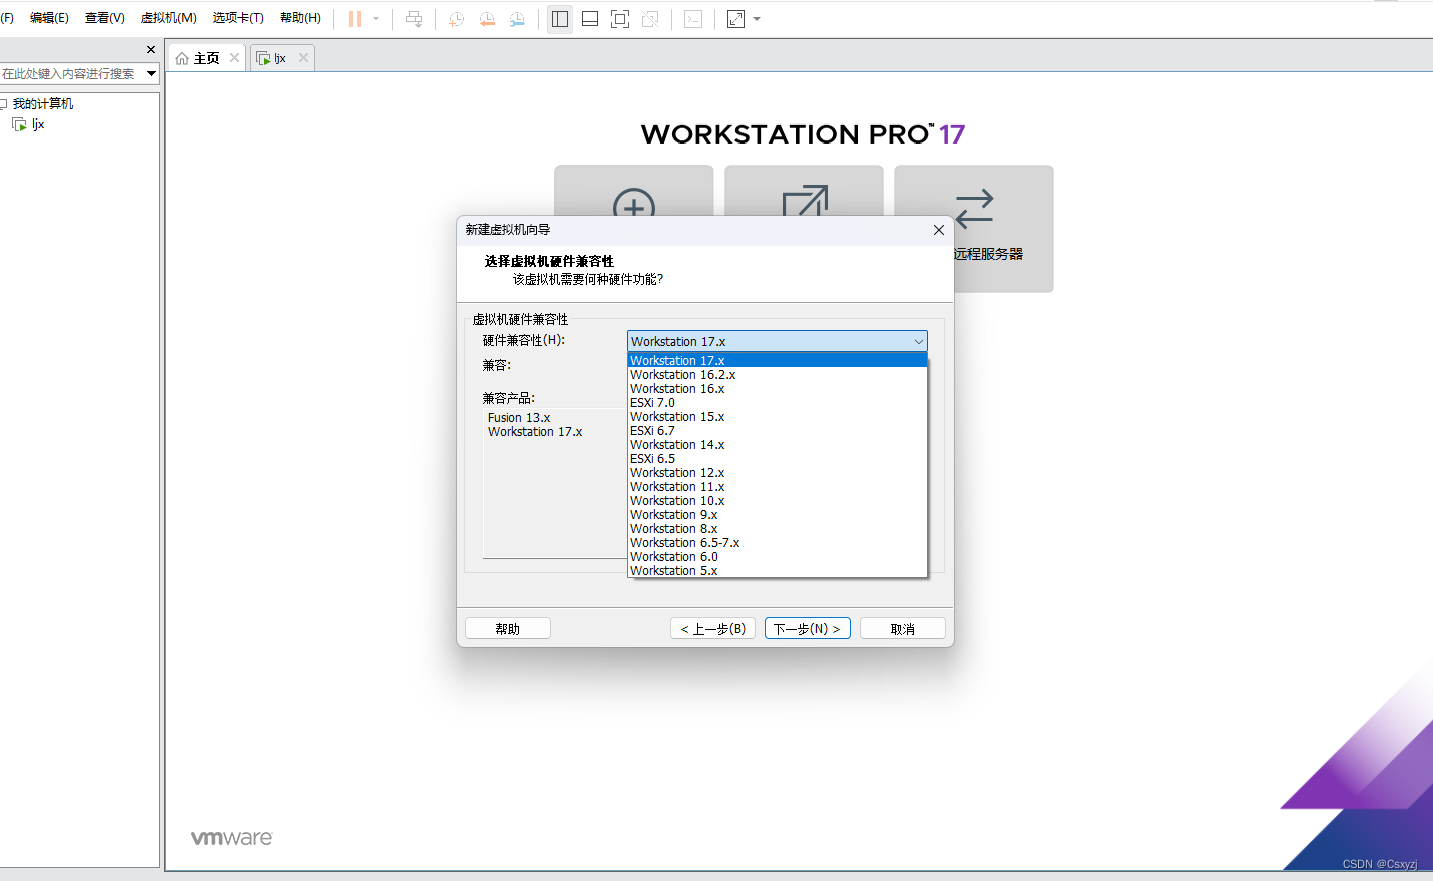
Task: Click the 帮助 button in the wizard
Action: pyautogui.click(x=508, y=629)
